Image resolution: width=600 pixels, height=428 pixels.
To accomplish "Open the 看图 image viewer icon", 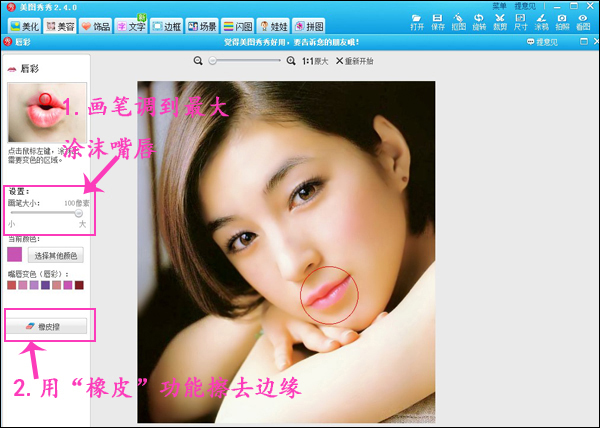I will coord(583,22).
